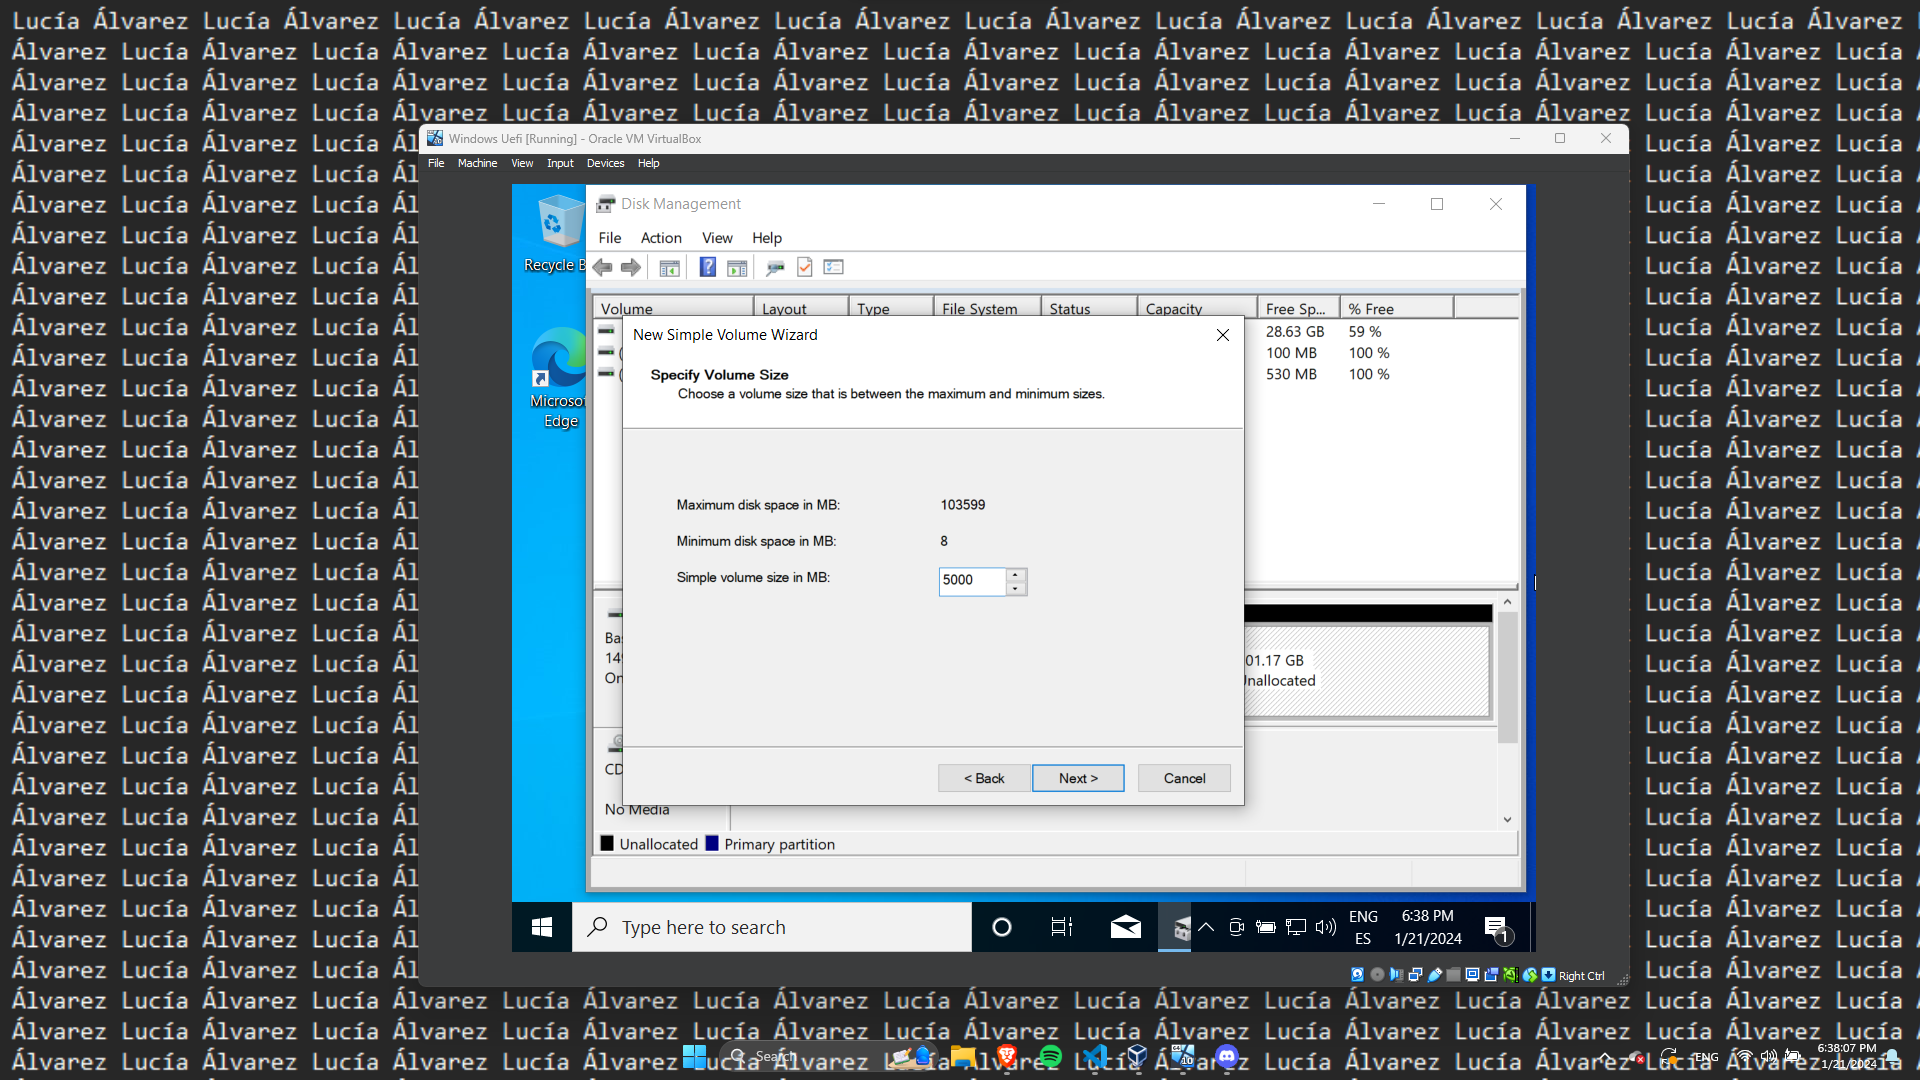This screenshot has width=1920, height=1080.
Task: Open the Action menu in Disk Management
Action: coord(661,238)
